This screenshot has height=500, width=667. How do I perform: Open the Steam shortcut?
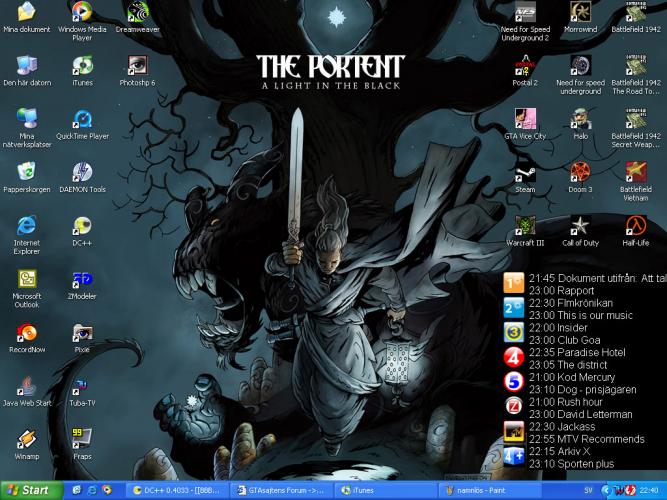pyautogui.click(x=525, y=172)
